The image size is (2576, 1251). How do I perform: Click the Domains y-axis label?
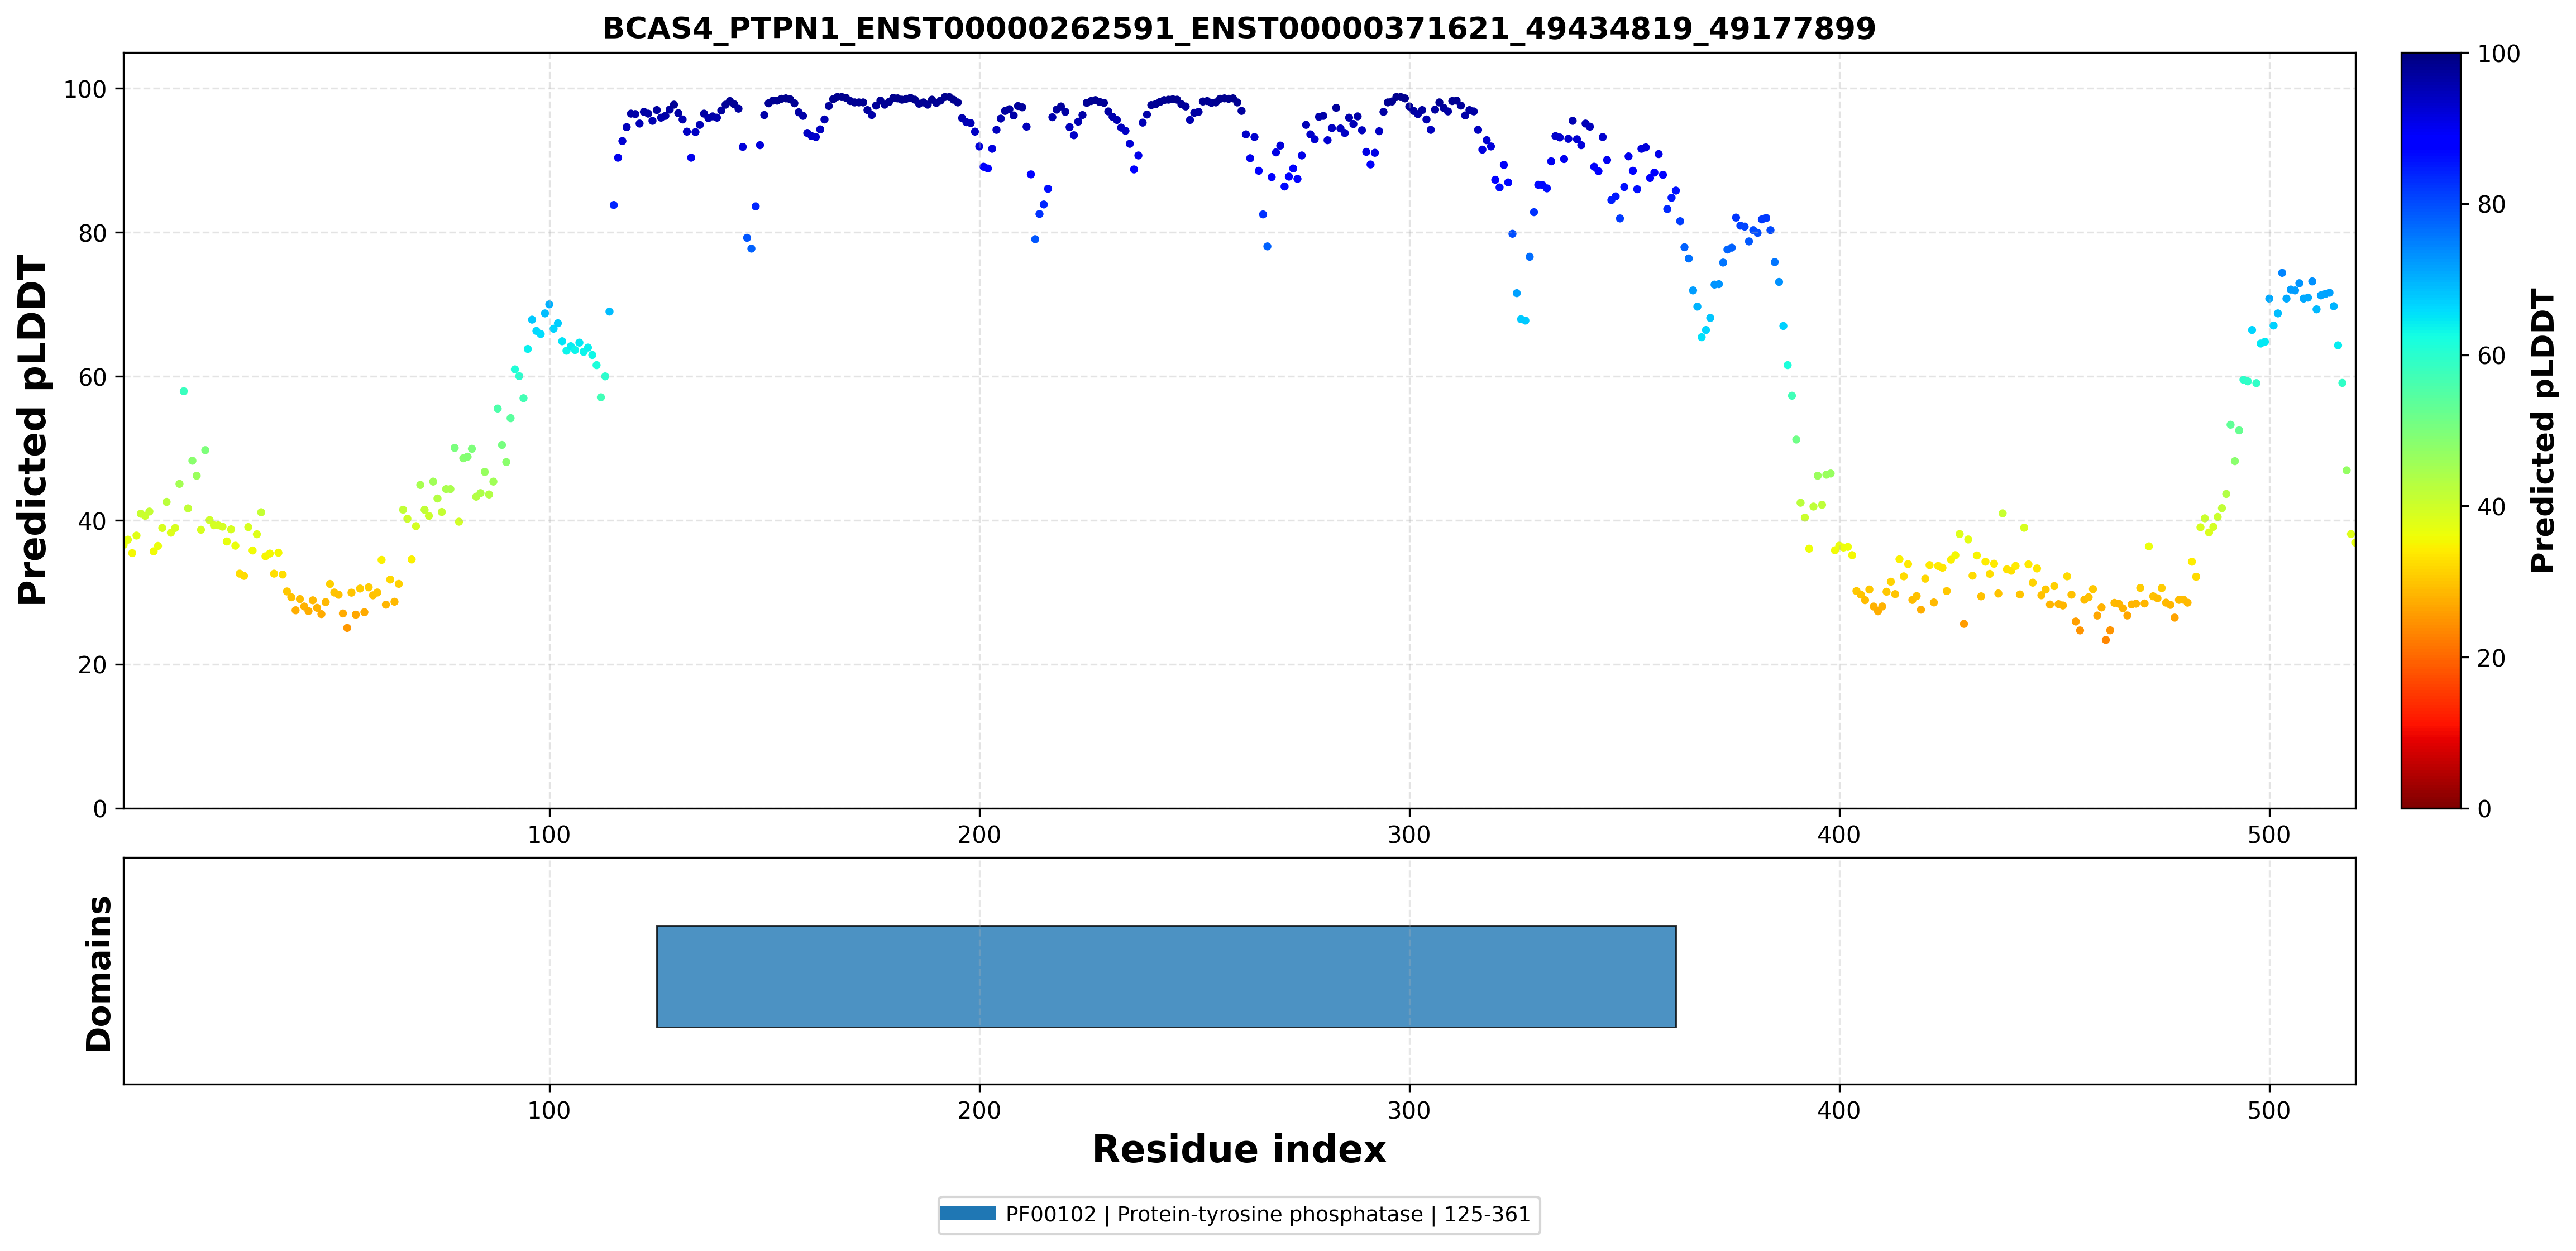(99, 973)
